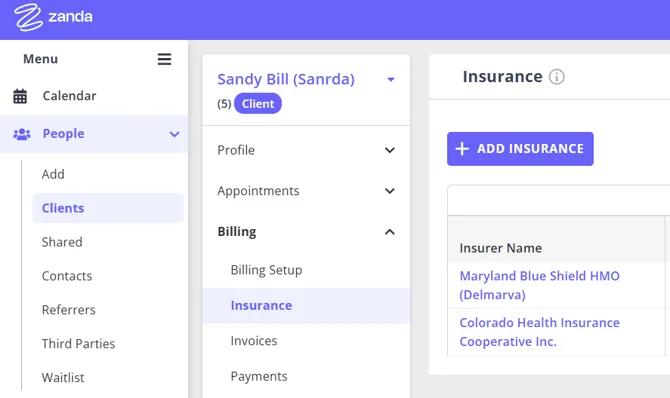670x398 pixels.
Task: Click the Menu heading text
Action: 41,59
